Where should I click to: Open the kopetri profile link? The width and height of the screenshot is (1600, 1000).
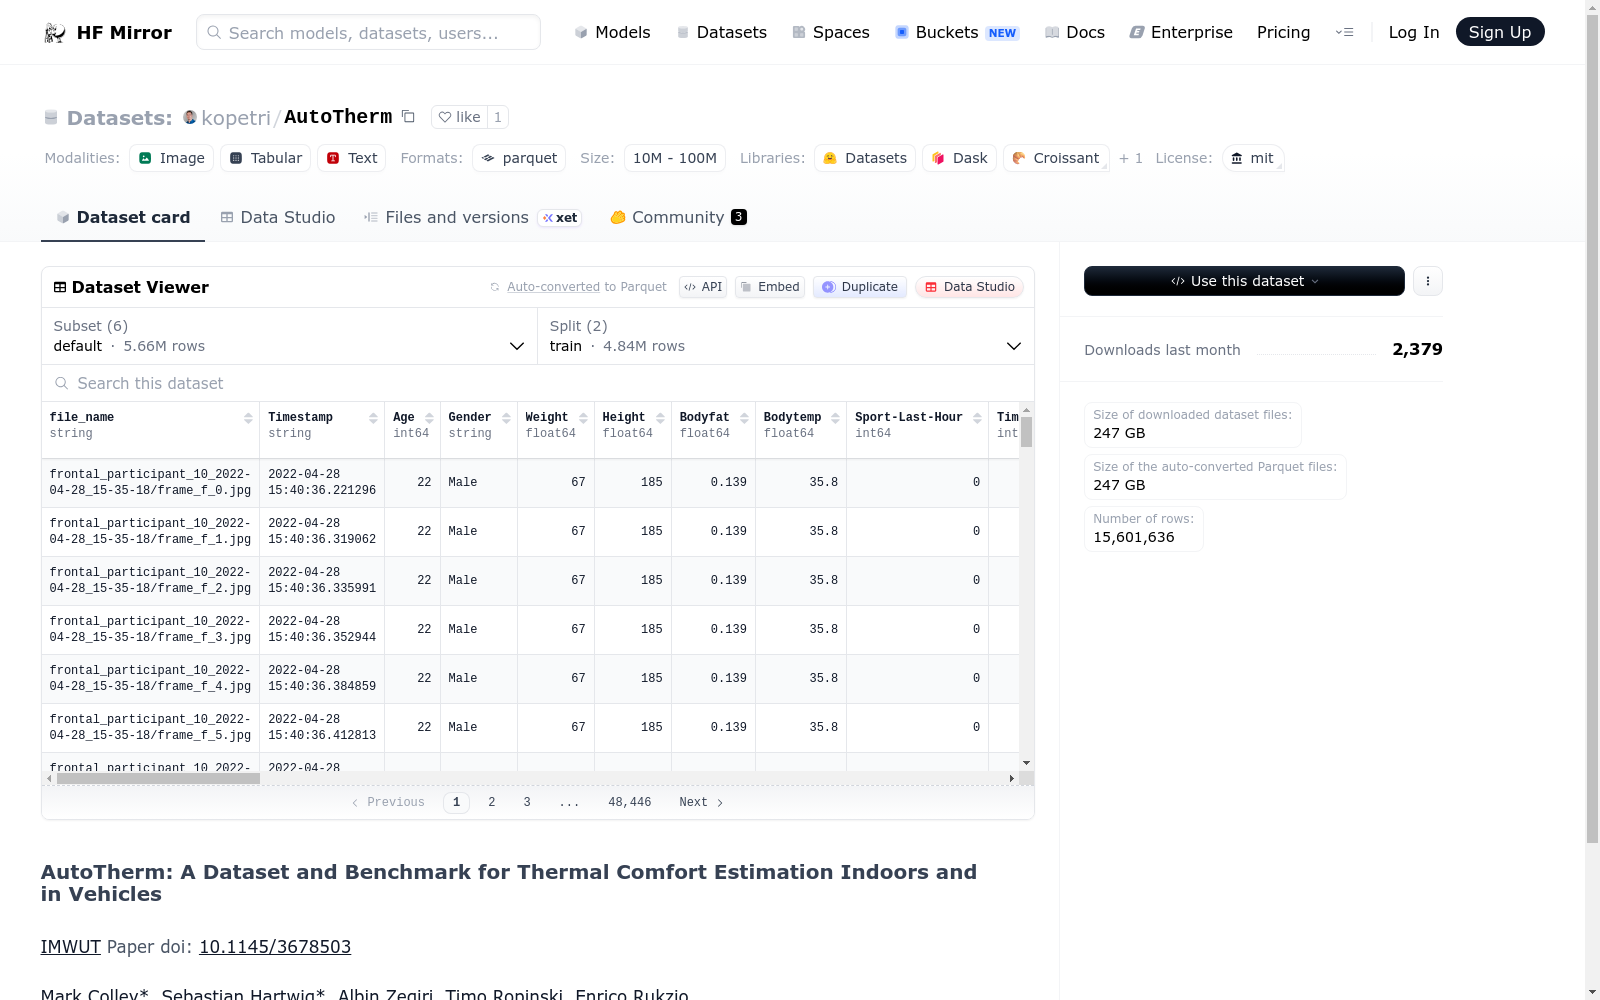click(x=236, y=118)
